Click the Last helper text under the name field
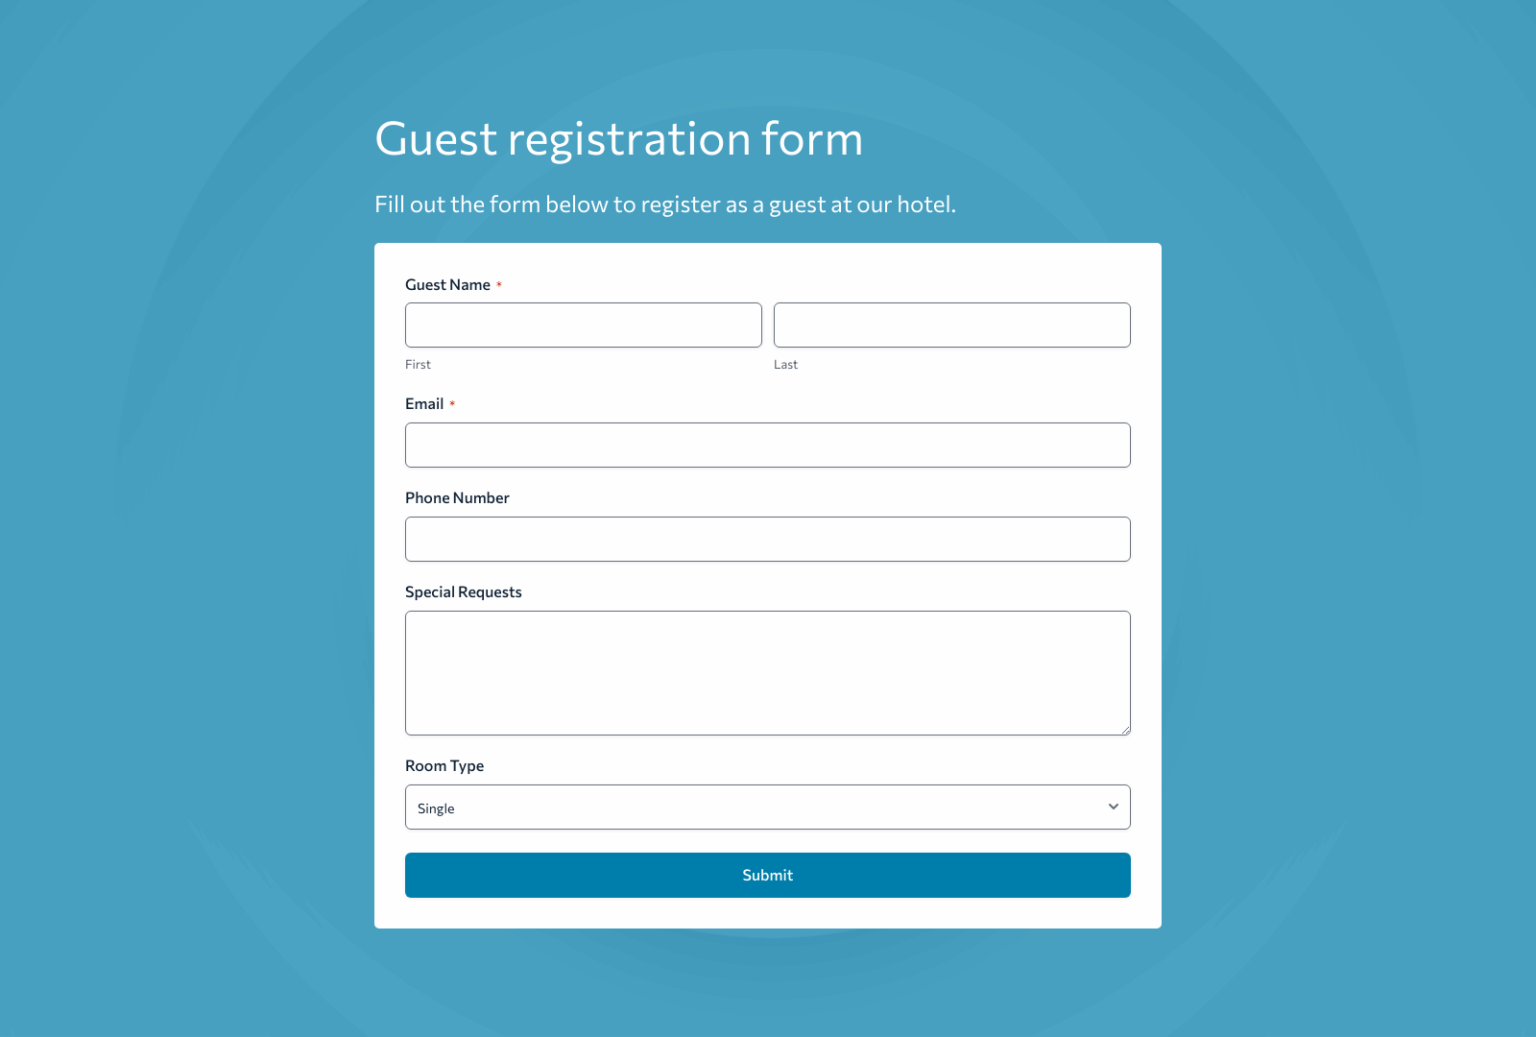 tap(785, 364)
